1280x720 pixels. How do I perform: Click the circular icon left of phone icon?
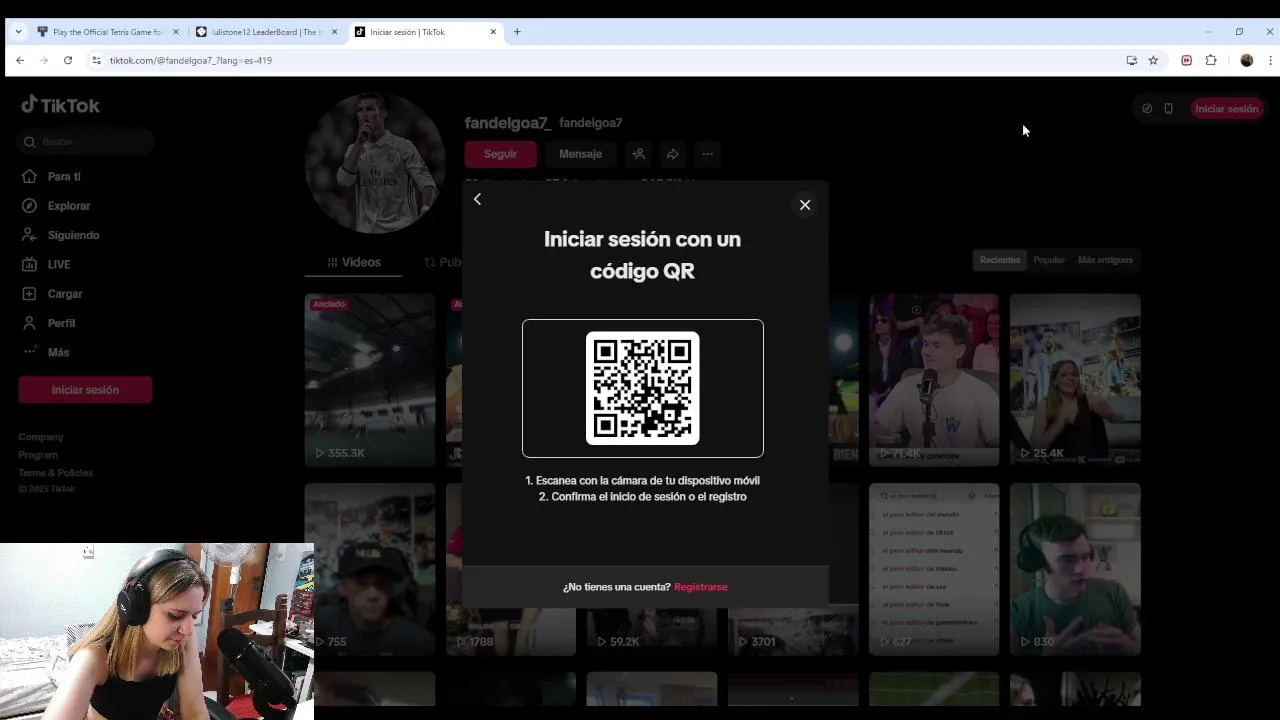tap(1147, 109)
